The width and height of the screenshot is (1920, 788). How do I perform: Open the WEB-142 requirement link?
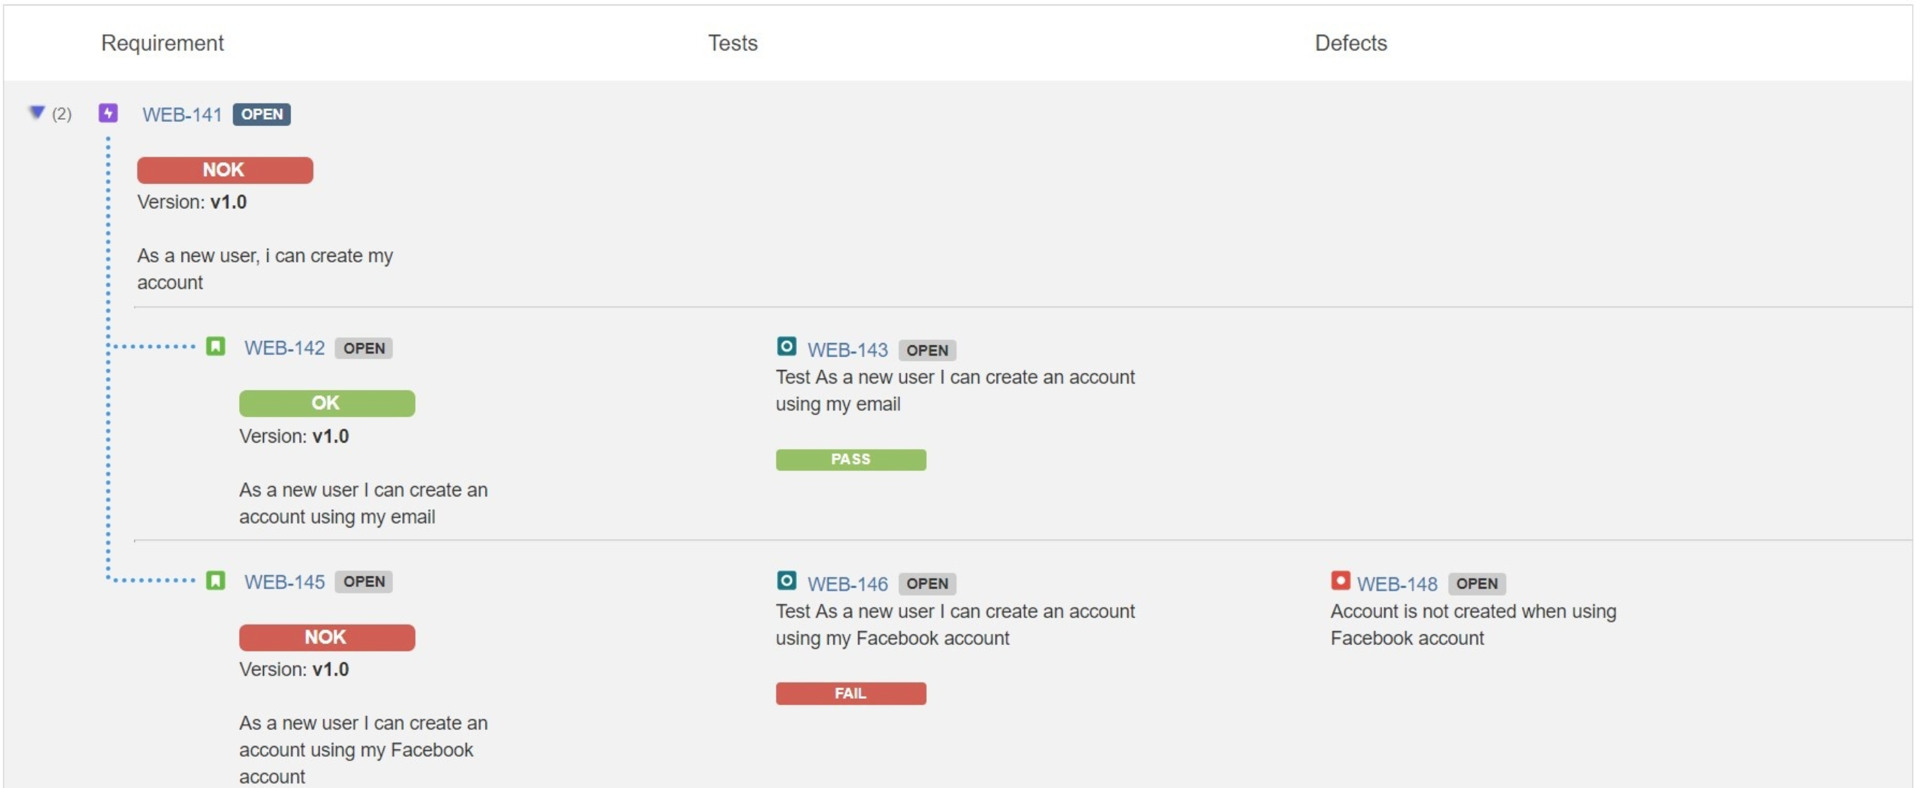click(285, 348)
